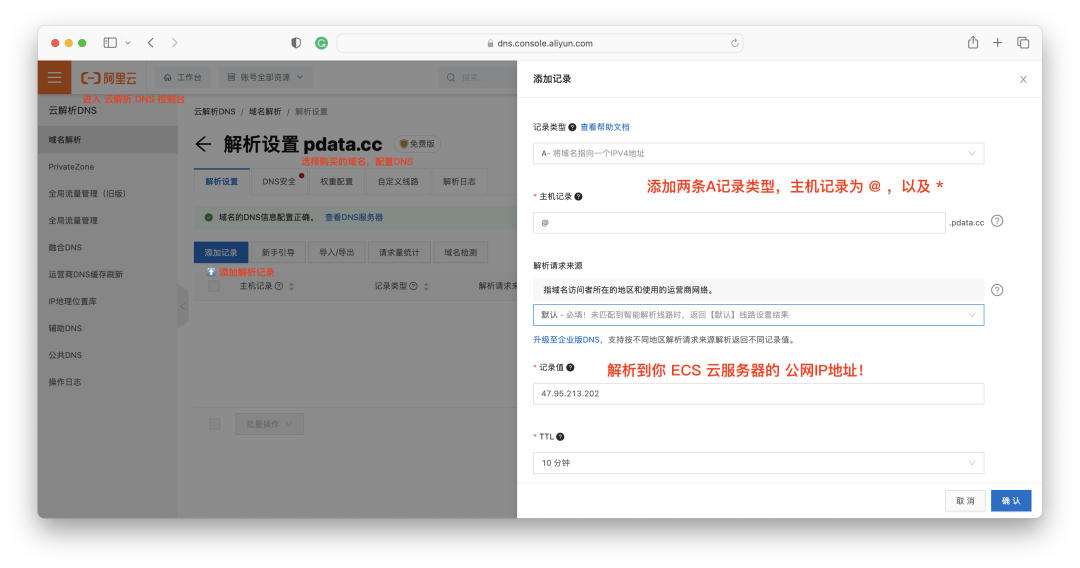Click help icon beside 主机记录 label

point(579,197)
